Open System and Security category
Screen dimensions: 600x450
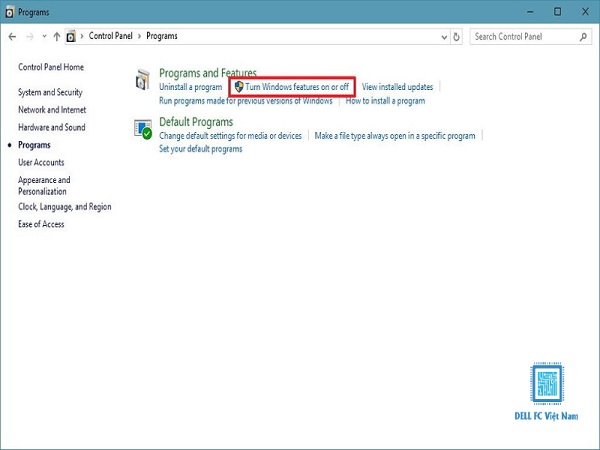[50, 92]
